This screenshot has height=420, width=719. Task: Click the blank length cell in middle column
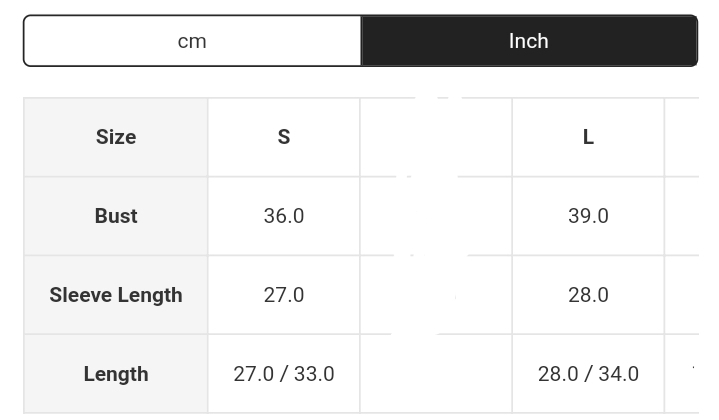tap(436, 374)
